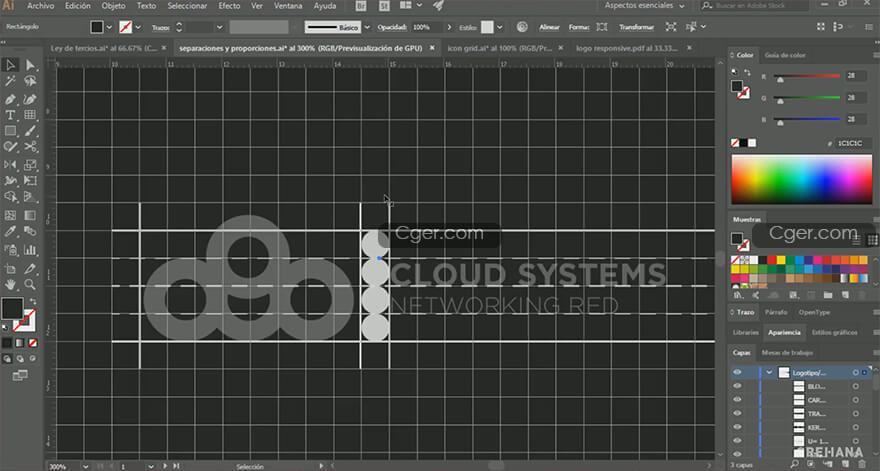Collapse the Logotipo layer tree
Image resolution: width=880 pixels, height=471 pixels.
pyautogui.click(x=769, y=373)
